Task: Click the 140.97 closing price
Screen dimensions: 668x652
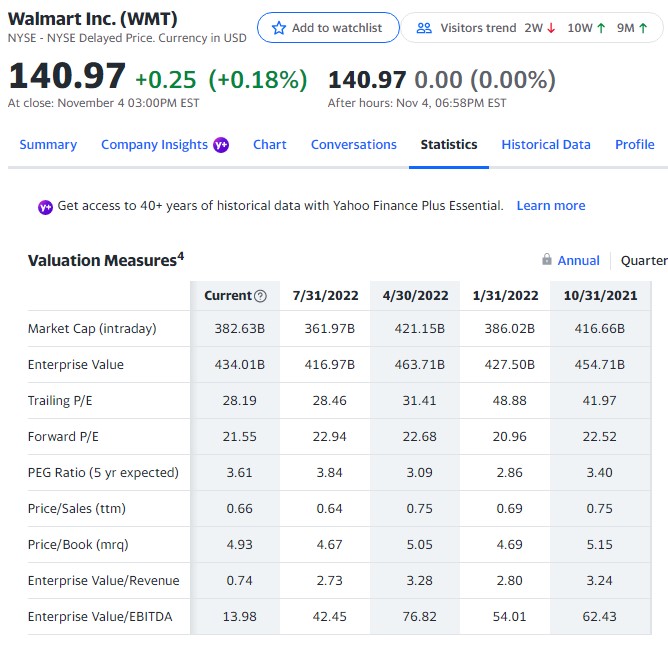Action: point(67,76)
